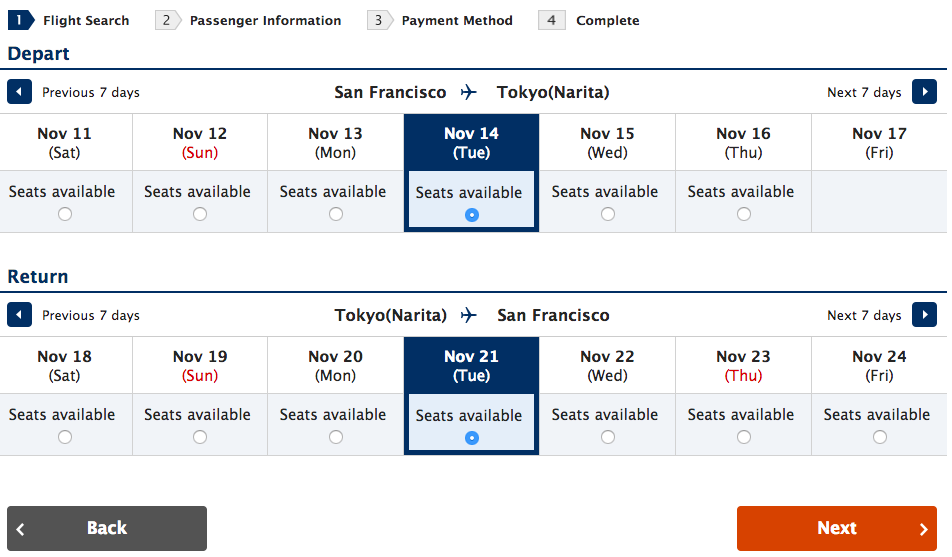Click the Depart next 7 days arrow icon
The image size is (952, 557).
pos(924,92)
